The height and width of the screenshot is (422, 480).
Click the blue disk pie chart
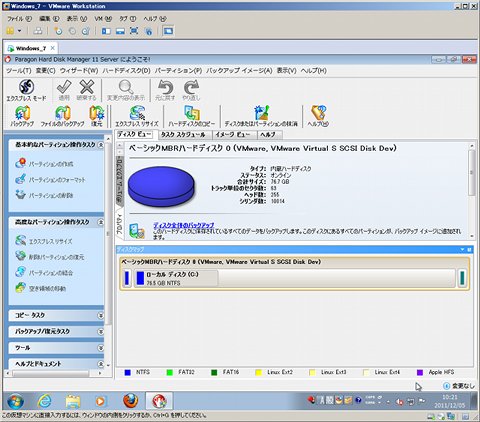pyautogui.click(x=161, y=186)
